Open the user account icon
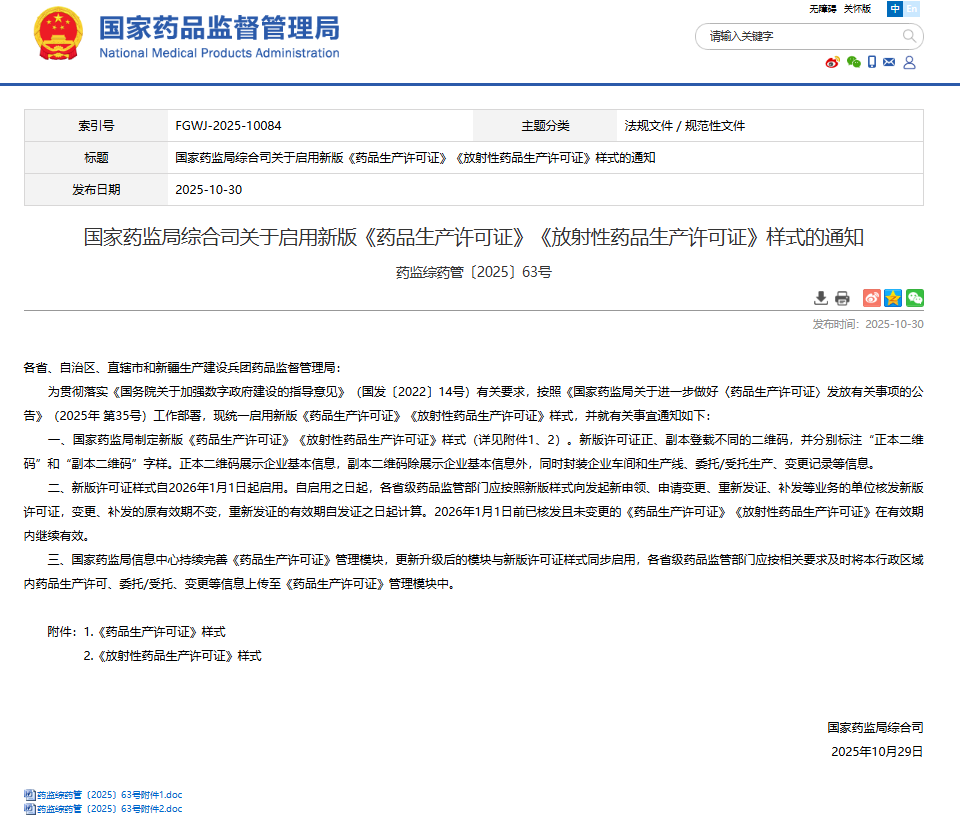This screenshot has width=960, height=830. point(909,62)
